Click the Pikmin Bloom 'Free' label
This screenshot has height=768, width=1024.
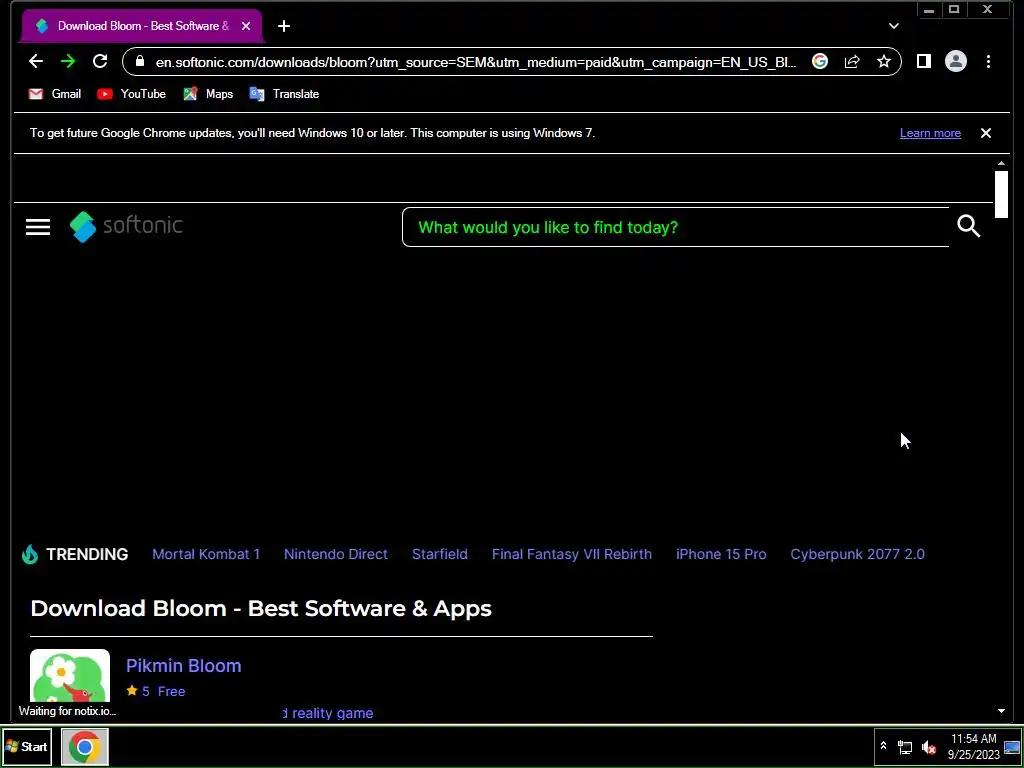(x=171, y=691)
